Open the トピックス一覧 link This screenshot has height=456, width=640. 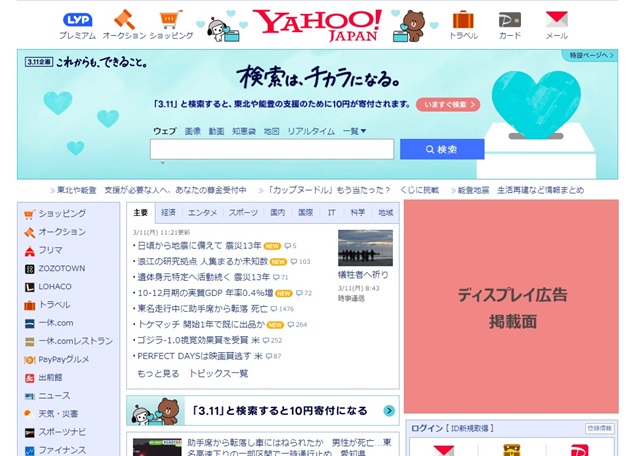click(x=218, y=374)
